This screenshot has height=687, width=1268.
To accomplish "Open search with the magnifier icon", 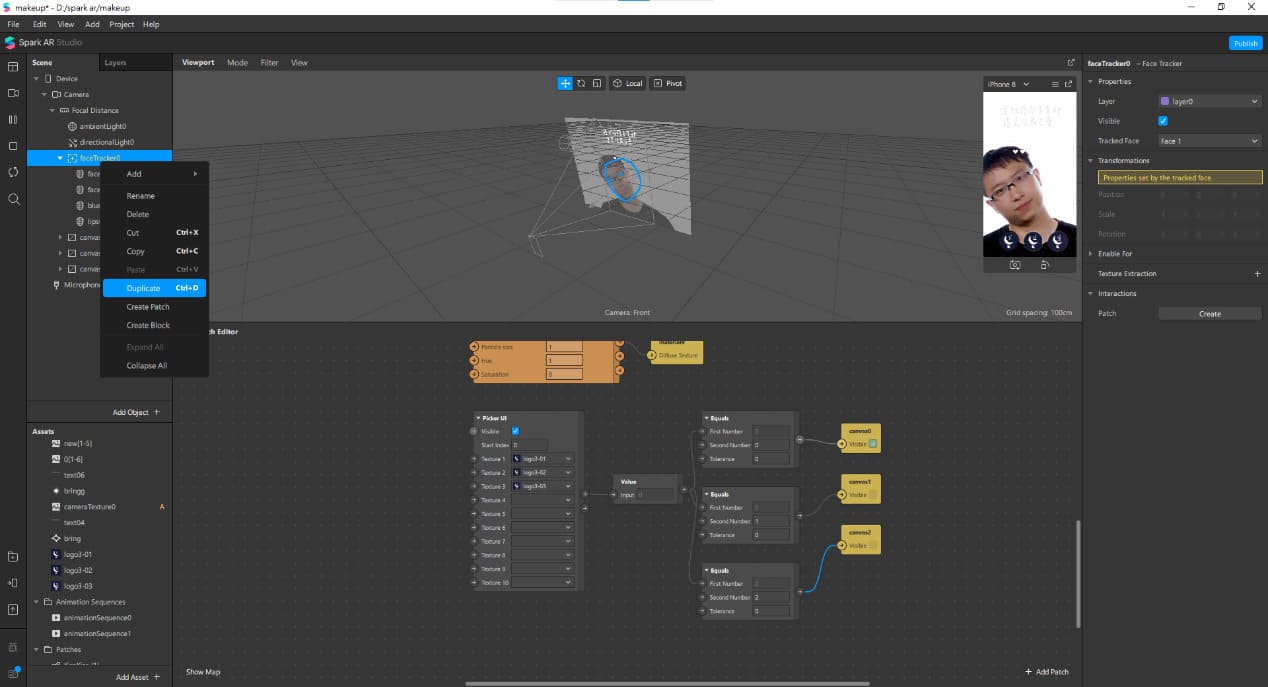I will [x=13, y=199].
